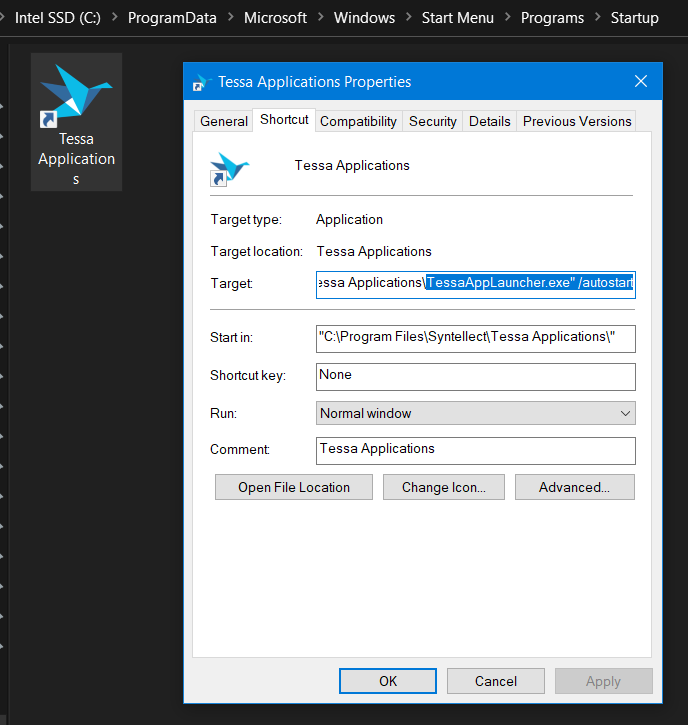Go to the Security tab
The height and width of the screenshot is (725, 688).
point(432,121)
